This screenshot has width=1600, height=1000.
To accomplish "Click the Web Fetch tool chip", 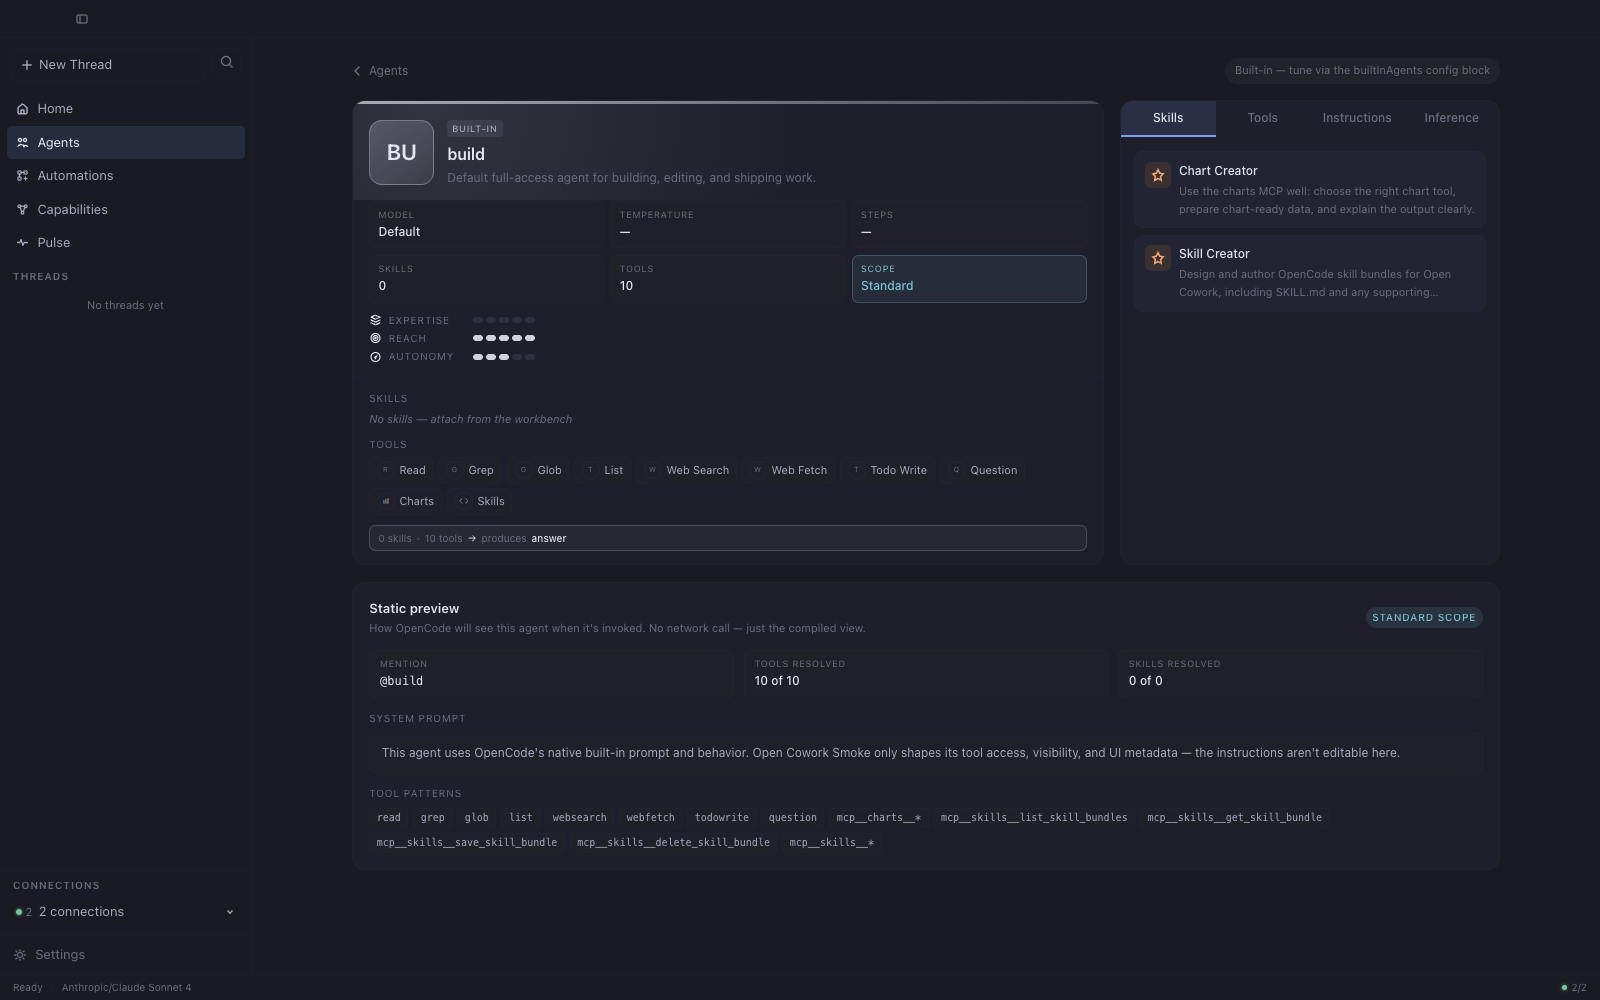I will (x=790, y=470).
